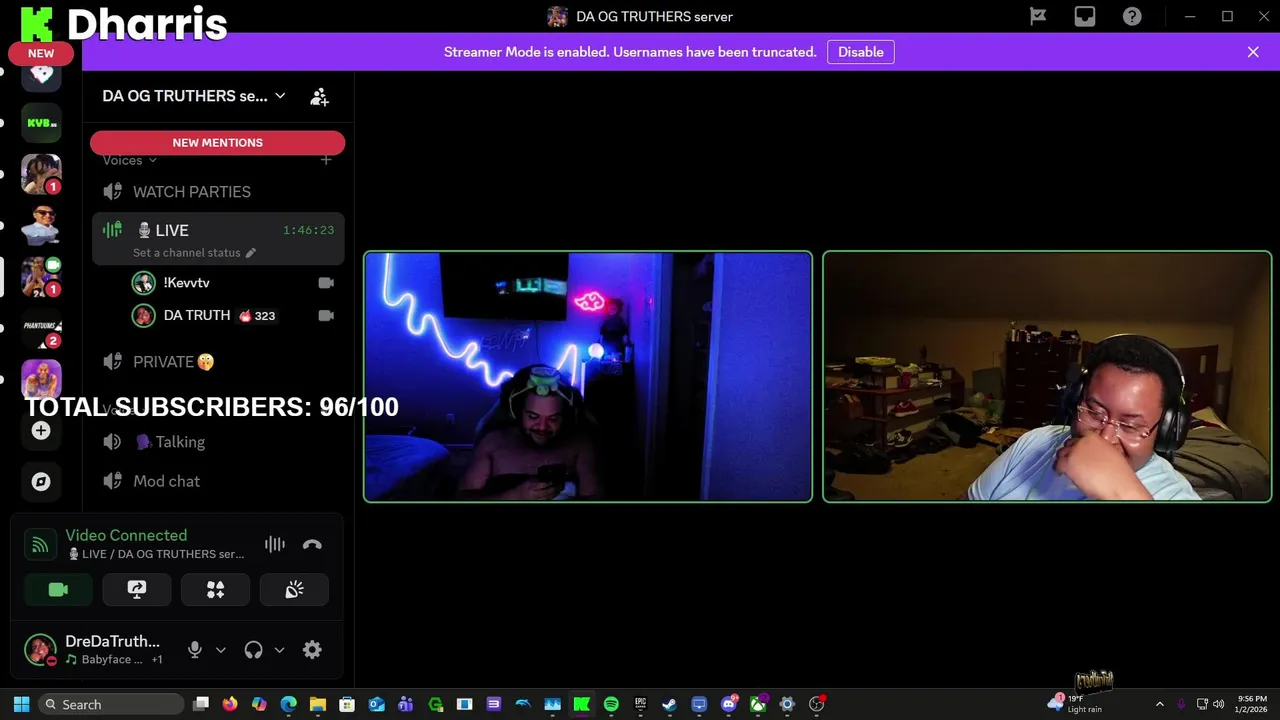Add a server with plus icon
The height and width of the screenshot is (720, 1280).
coord(41,431)
